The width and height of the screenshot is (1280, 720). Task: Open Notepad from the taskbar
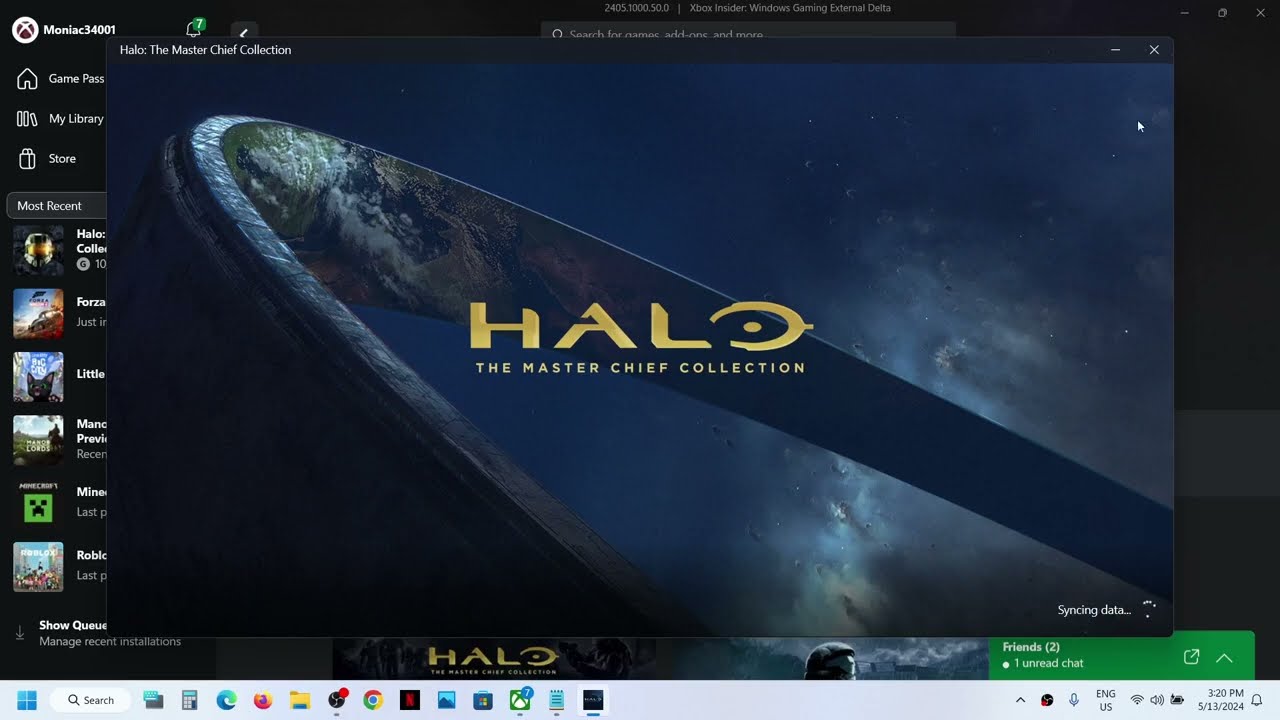coord(557,700)
